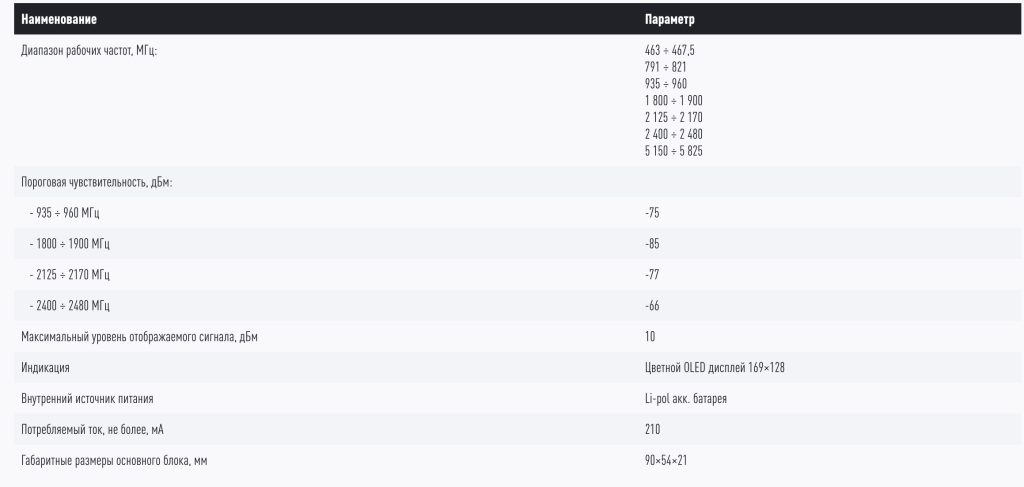Click the "-75" sensitivity value
This screenshot has width=1024, height=487.
click(652, 213)
